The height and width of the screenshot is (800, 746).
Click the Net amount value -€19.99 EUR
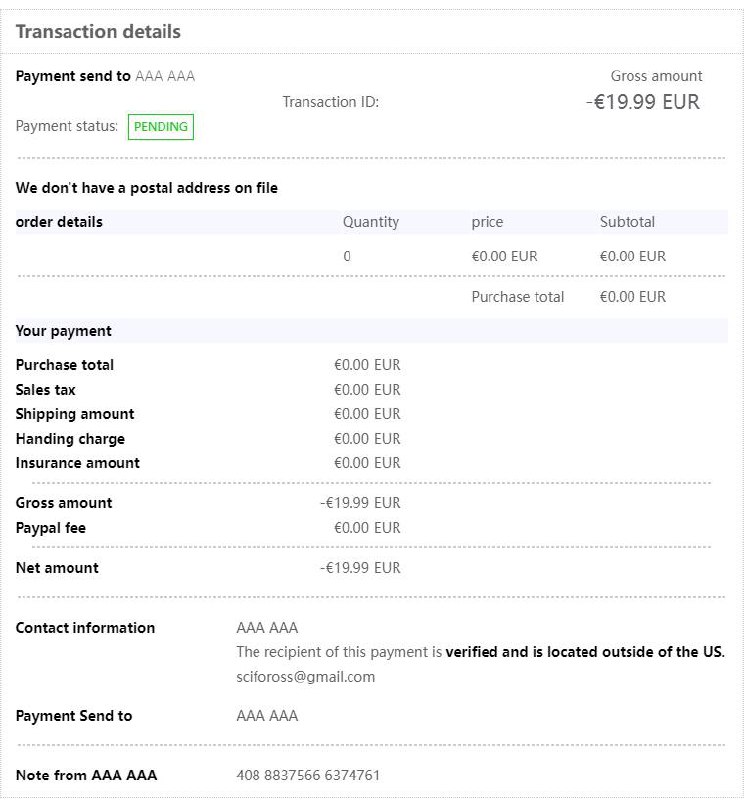coord(360,568)
